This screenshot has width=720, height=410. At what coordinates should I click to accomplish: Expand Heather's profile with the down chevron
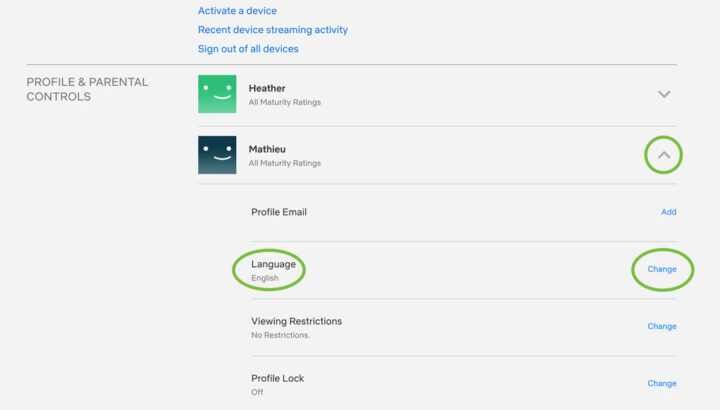tap(664, 94)
